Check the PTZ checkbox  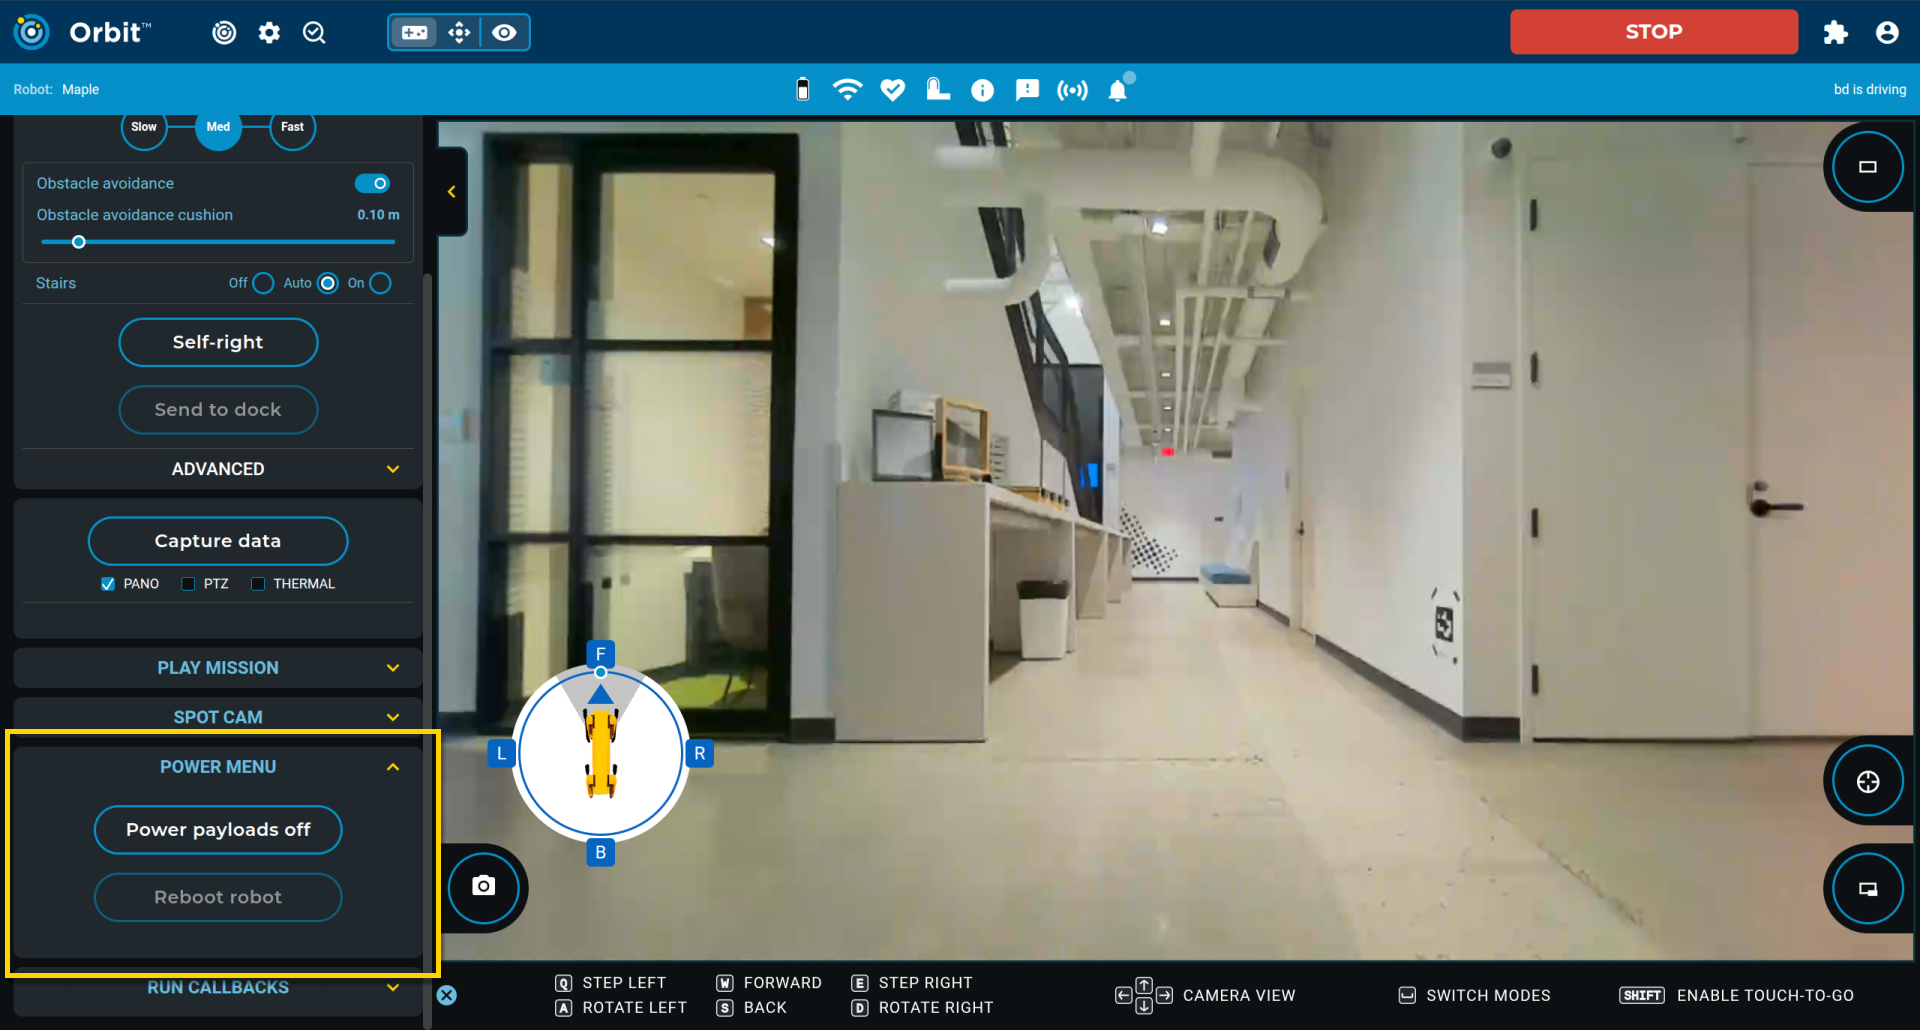click(188, 584)
